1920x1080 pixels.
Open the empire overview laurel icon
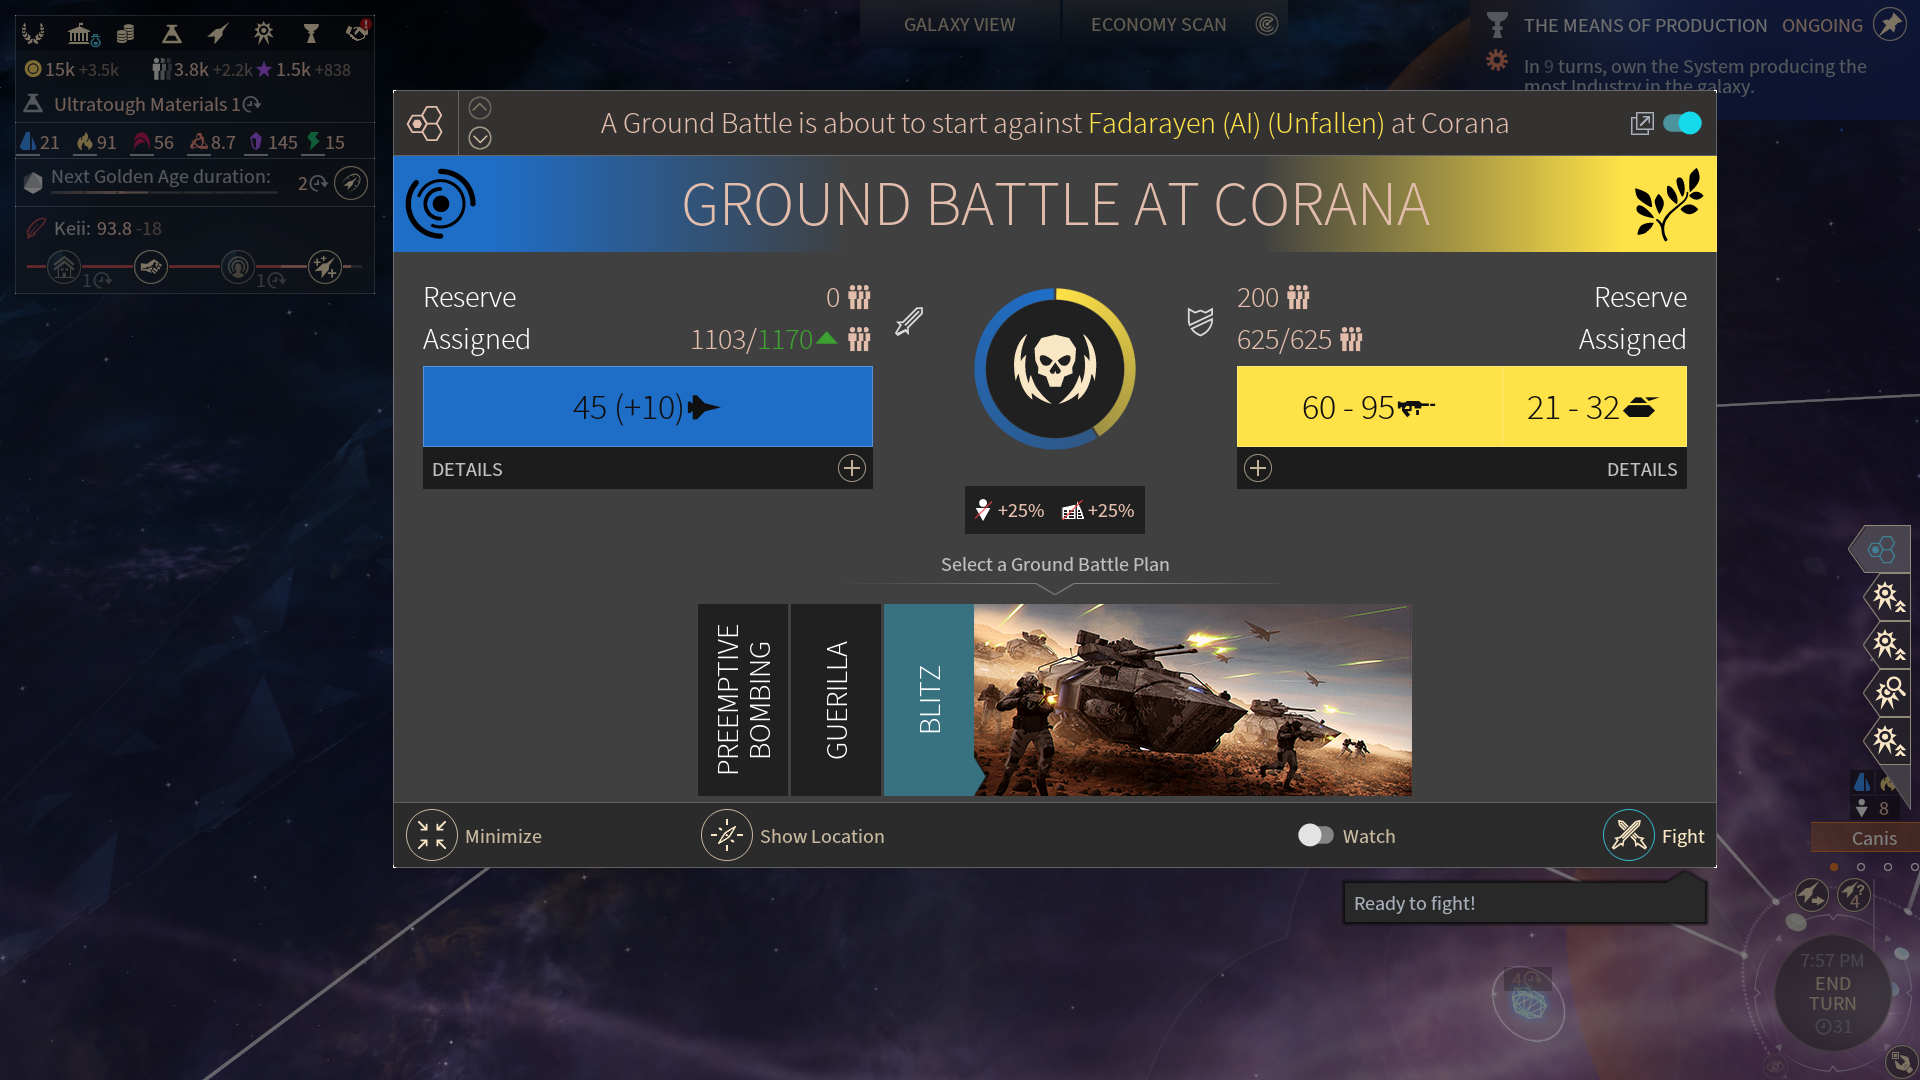click(33, 34)
